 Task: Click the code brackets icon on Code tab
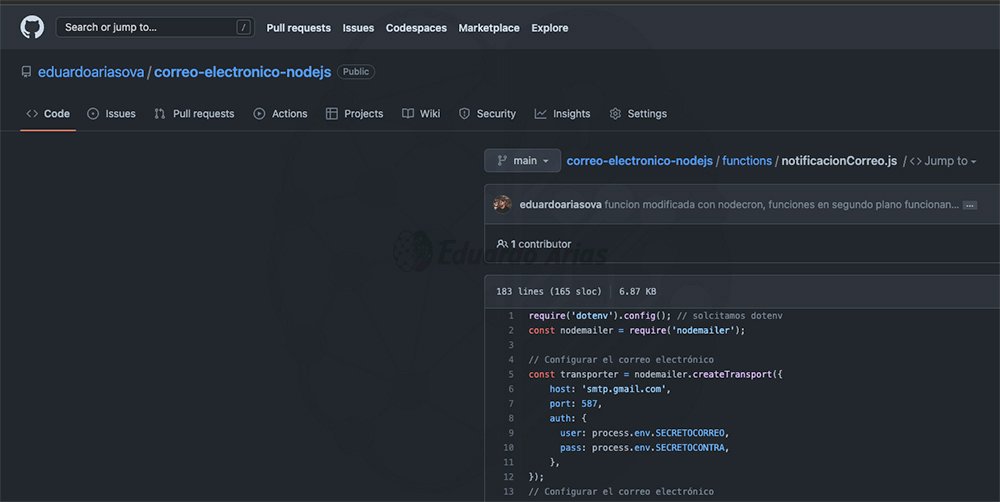(32, 114)
